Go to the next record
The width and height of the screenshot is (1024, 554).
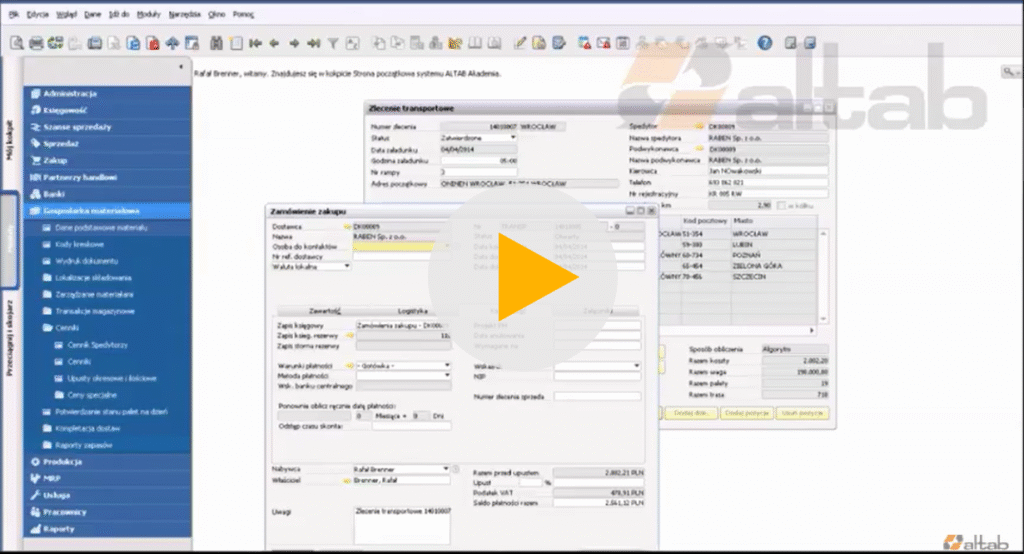point(294,43)
